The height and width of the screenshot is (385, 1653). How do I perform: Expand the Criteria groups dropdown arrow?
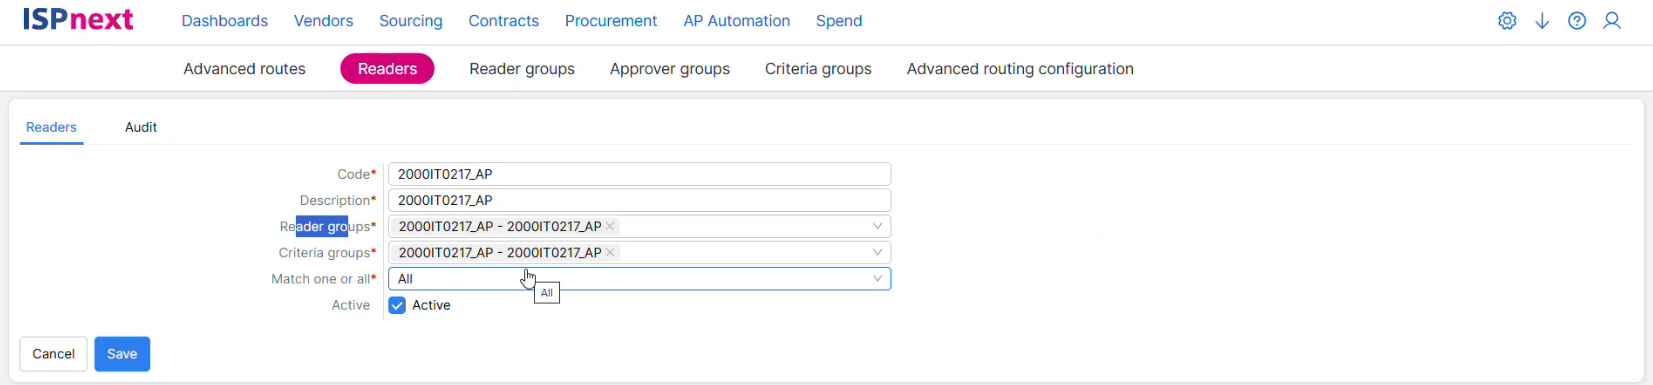coord(877,252)
